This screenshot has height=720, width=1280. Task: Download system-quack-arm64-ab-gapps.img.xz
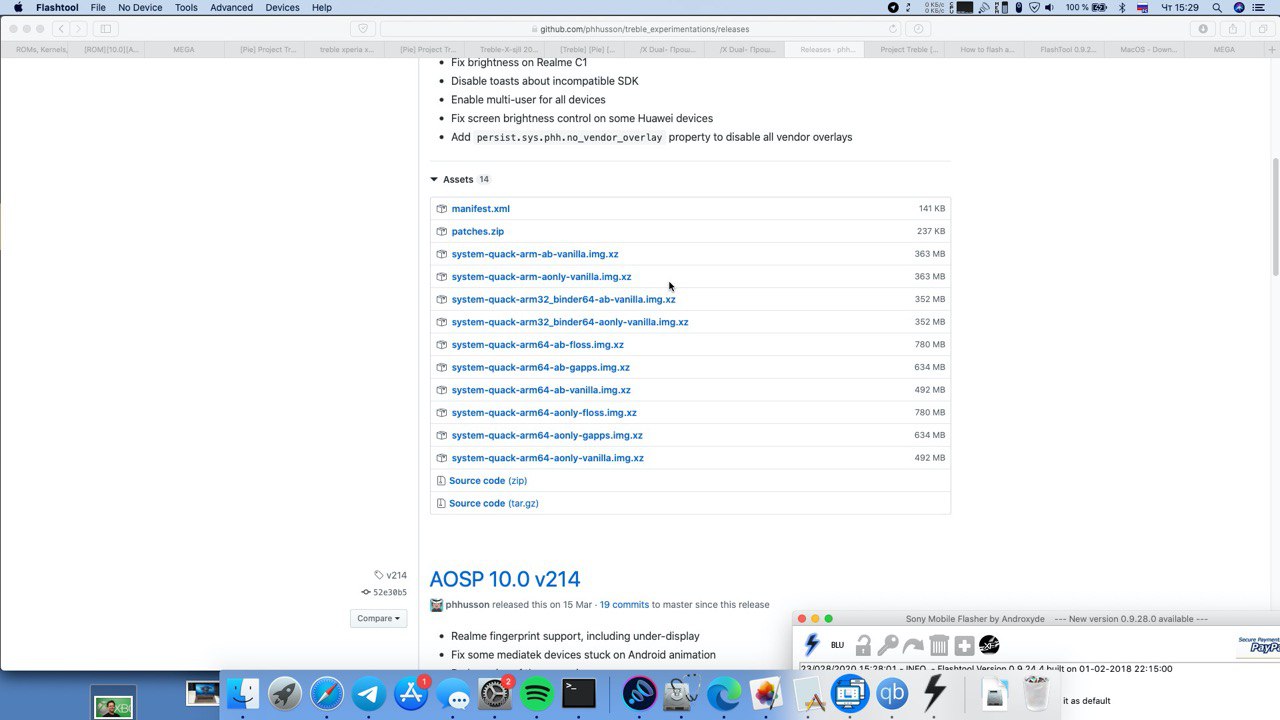[x=540, y=367]
